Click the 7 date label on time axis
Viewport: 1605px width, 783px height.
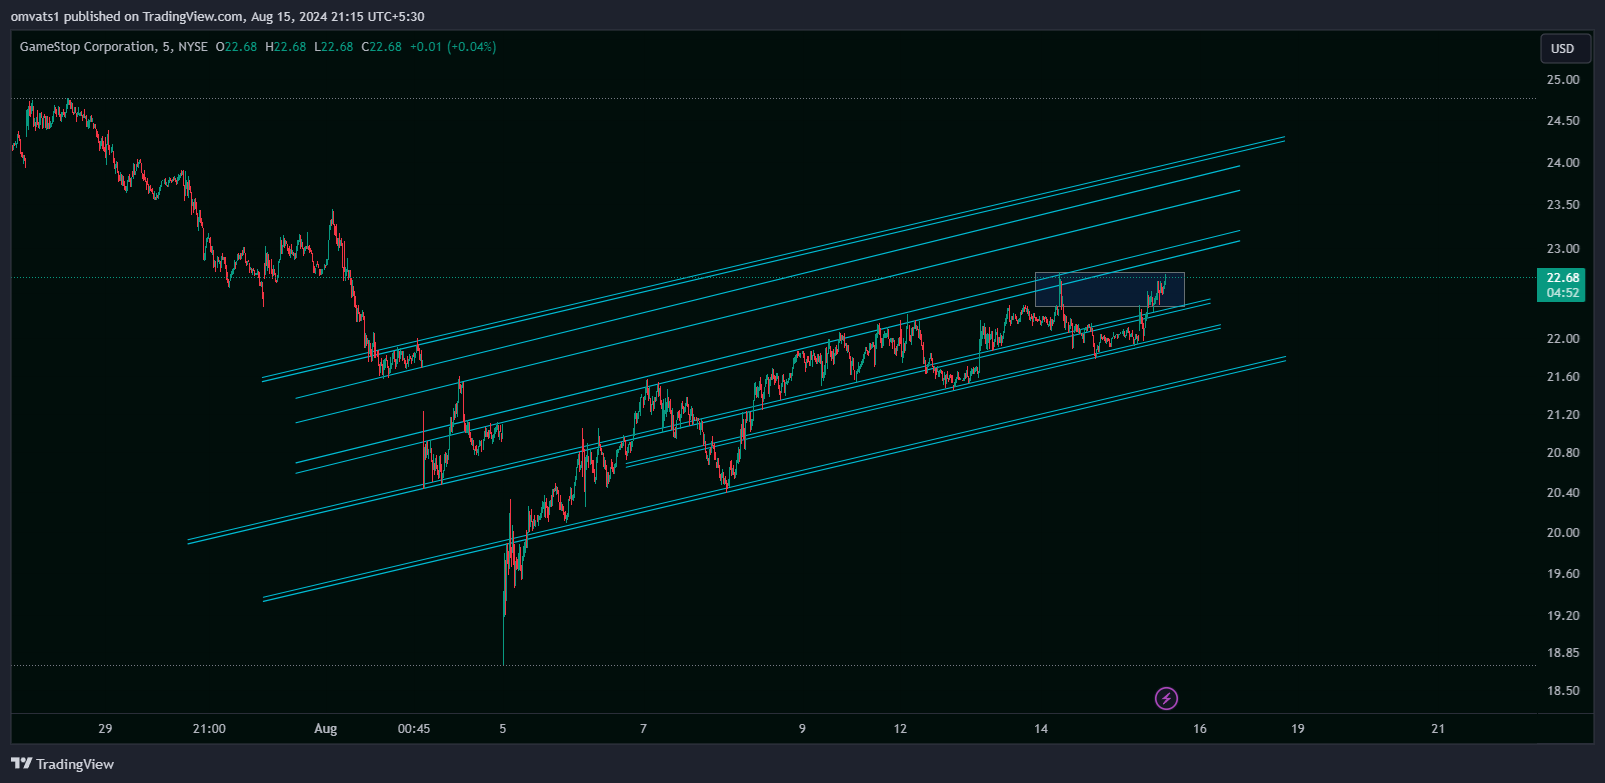pyautogui.click(x=643, y=729)
